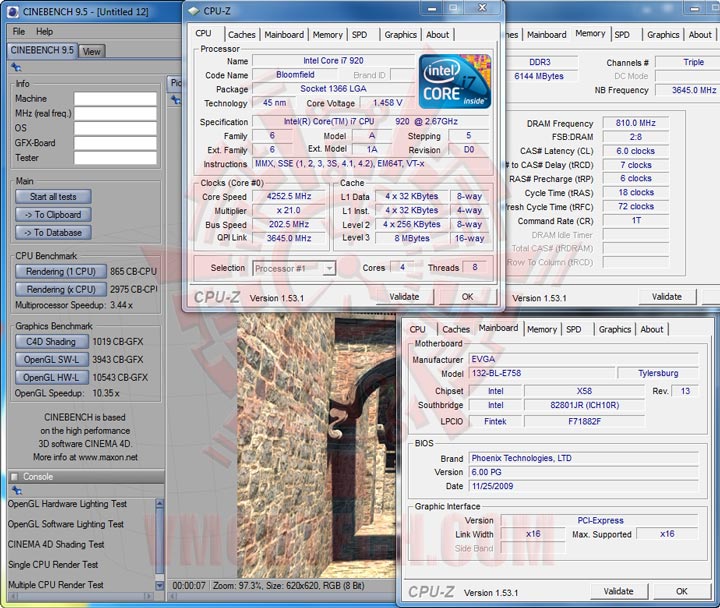This screenshot has height=608, width=720.
Task: Click the DRAM Frequency value 810.0 MHz
Action: point(636,123)
